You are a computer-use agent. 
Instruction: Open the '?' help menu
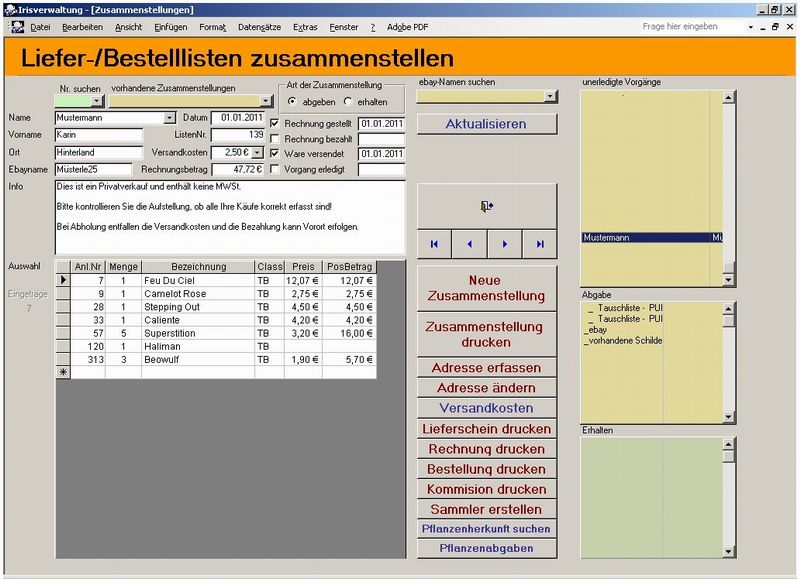pyautogui.click(x=373, y=27)
